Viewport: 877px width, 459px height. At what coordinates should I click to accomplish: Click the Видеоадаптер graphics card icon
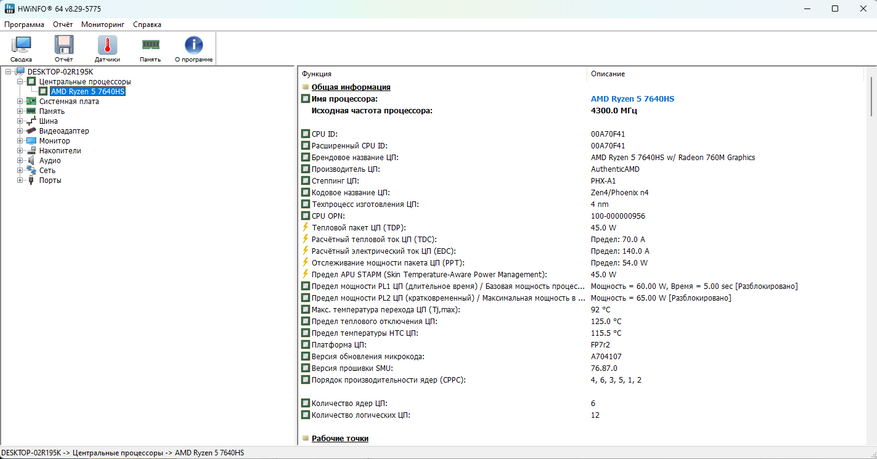[31, 131]
